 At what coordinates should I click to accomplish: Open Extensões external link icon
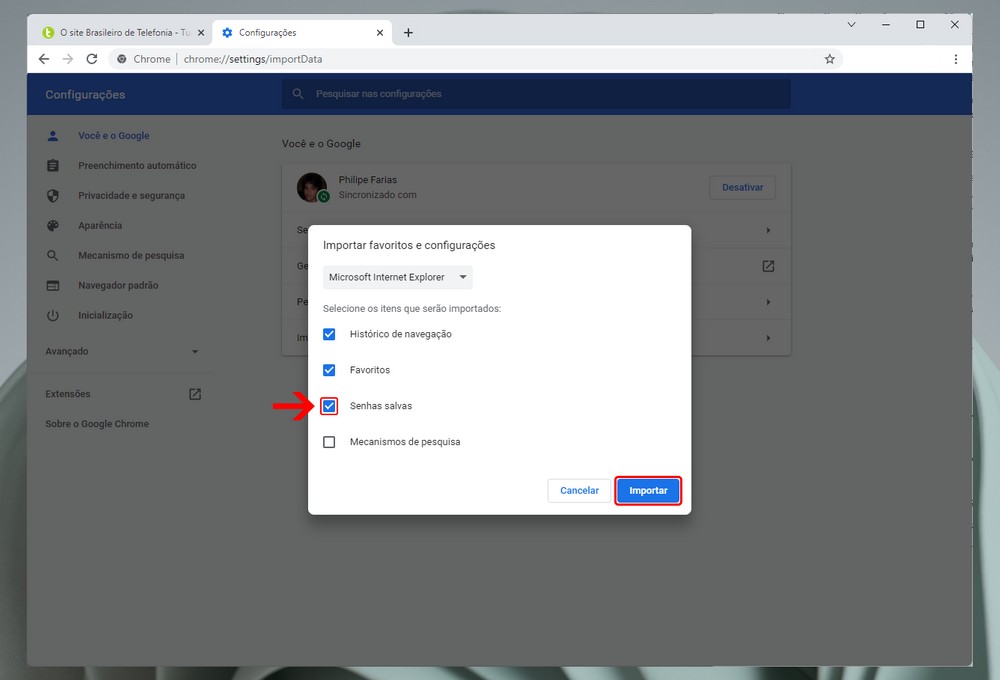click(x=195, y=394)
